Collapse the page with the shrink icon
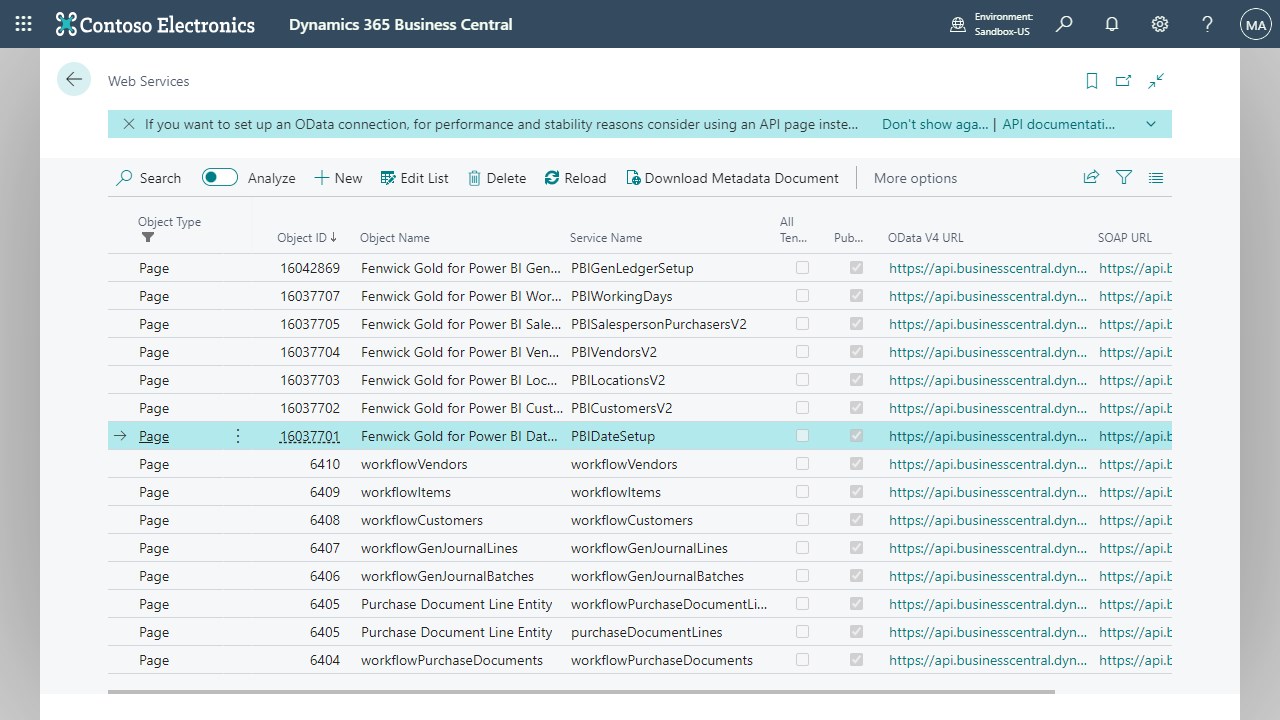Viewport: 1280px width, 720px height. [x=1157, y=81]
